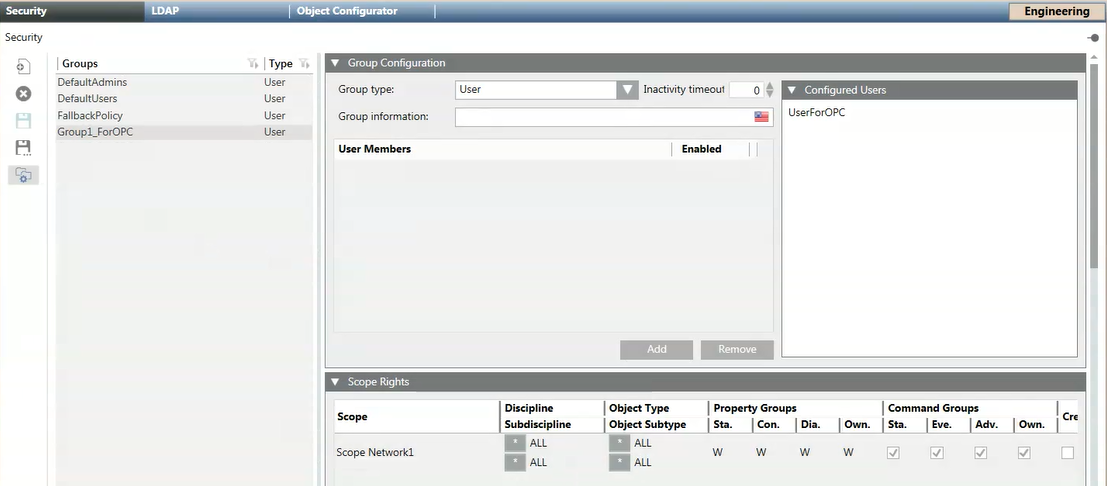The height and width of the screenshot is (486, 1107).
Task: Toggle the Eve. command group checkbox
Action: 936,453
